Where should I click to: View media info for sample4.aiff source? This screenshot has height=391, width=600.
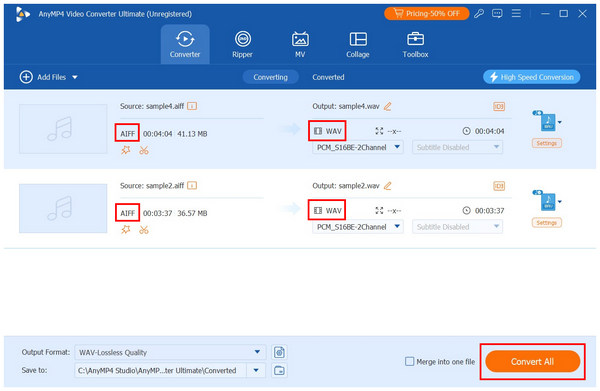192,106
